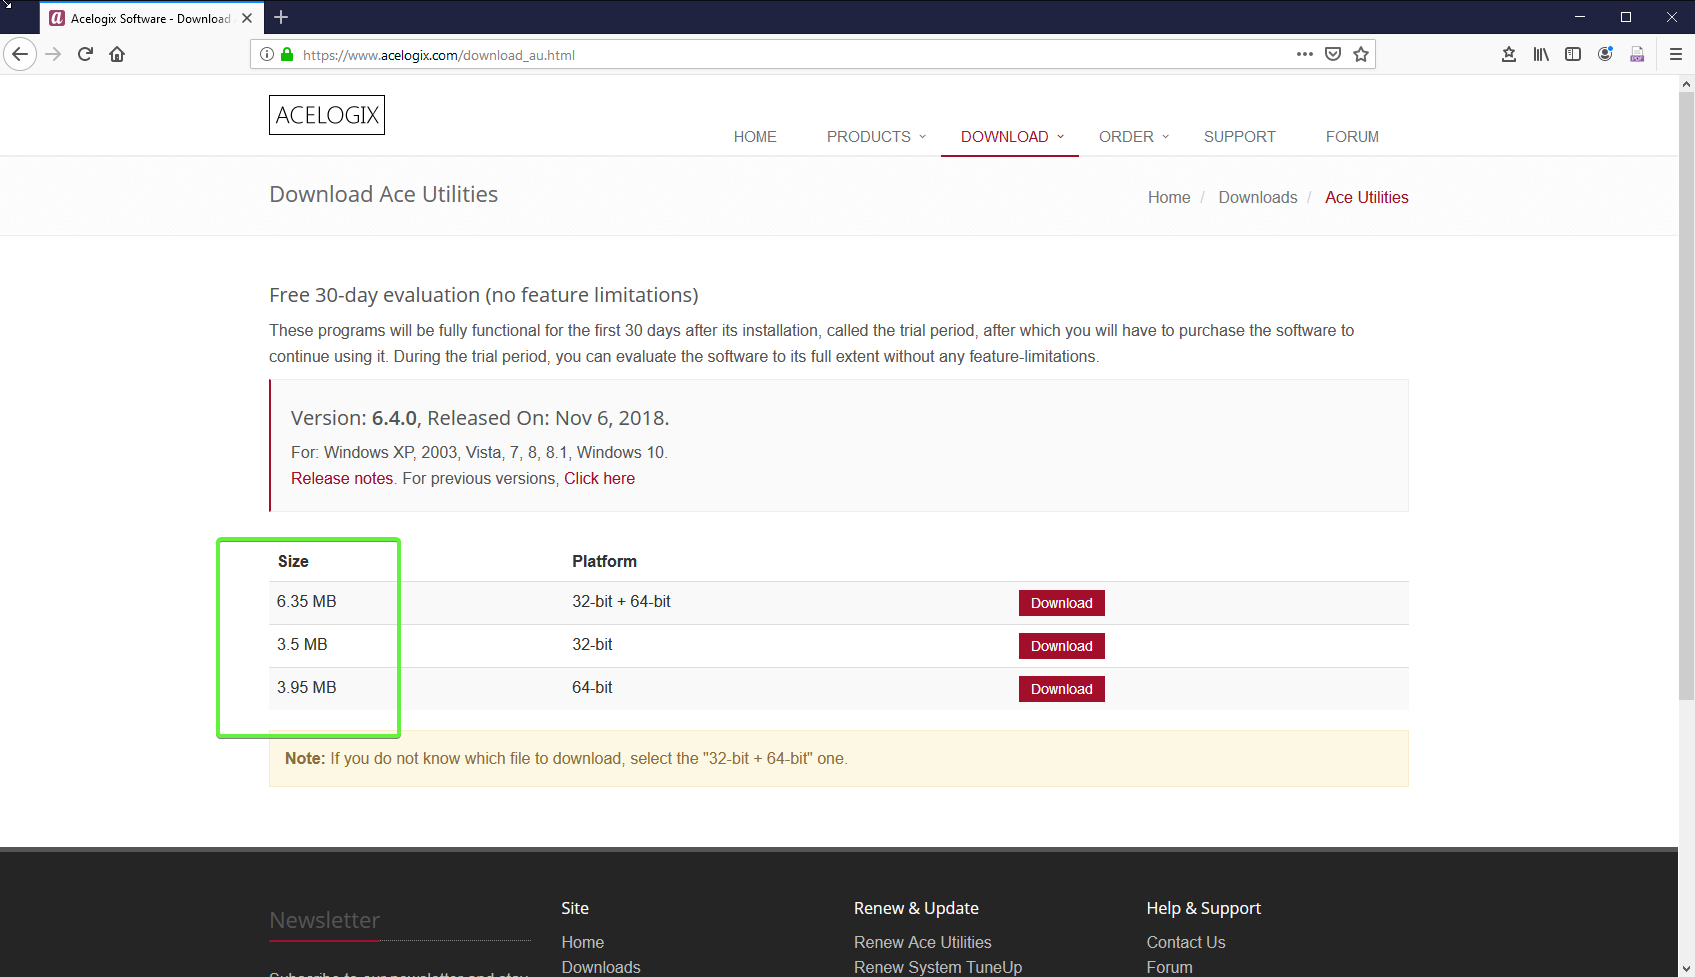The width and height of the screenshot is (1695, 977).
Task: Download the 64-bit only version
Action: pos(1061,689)
